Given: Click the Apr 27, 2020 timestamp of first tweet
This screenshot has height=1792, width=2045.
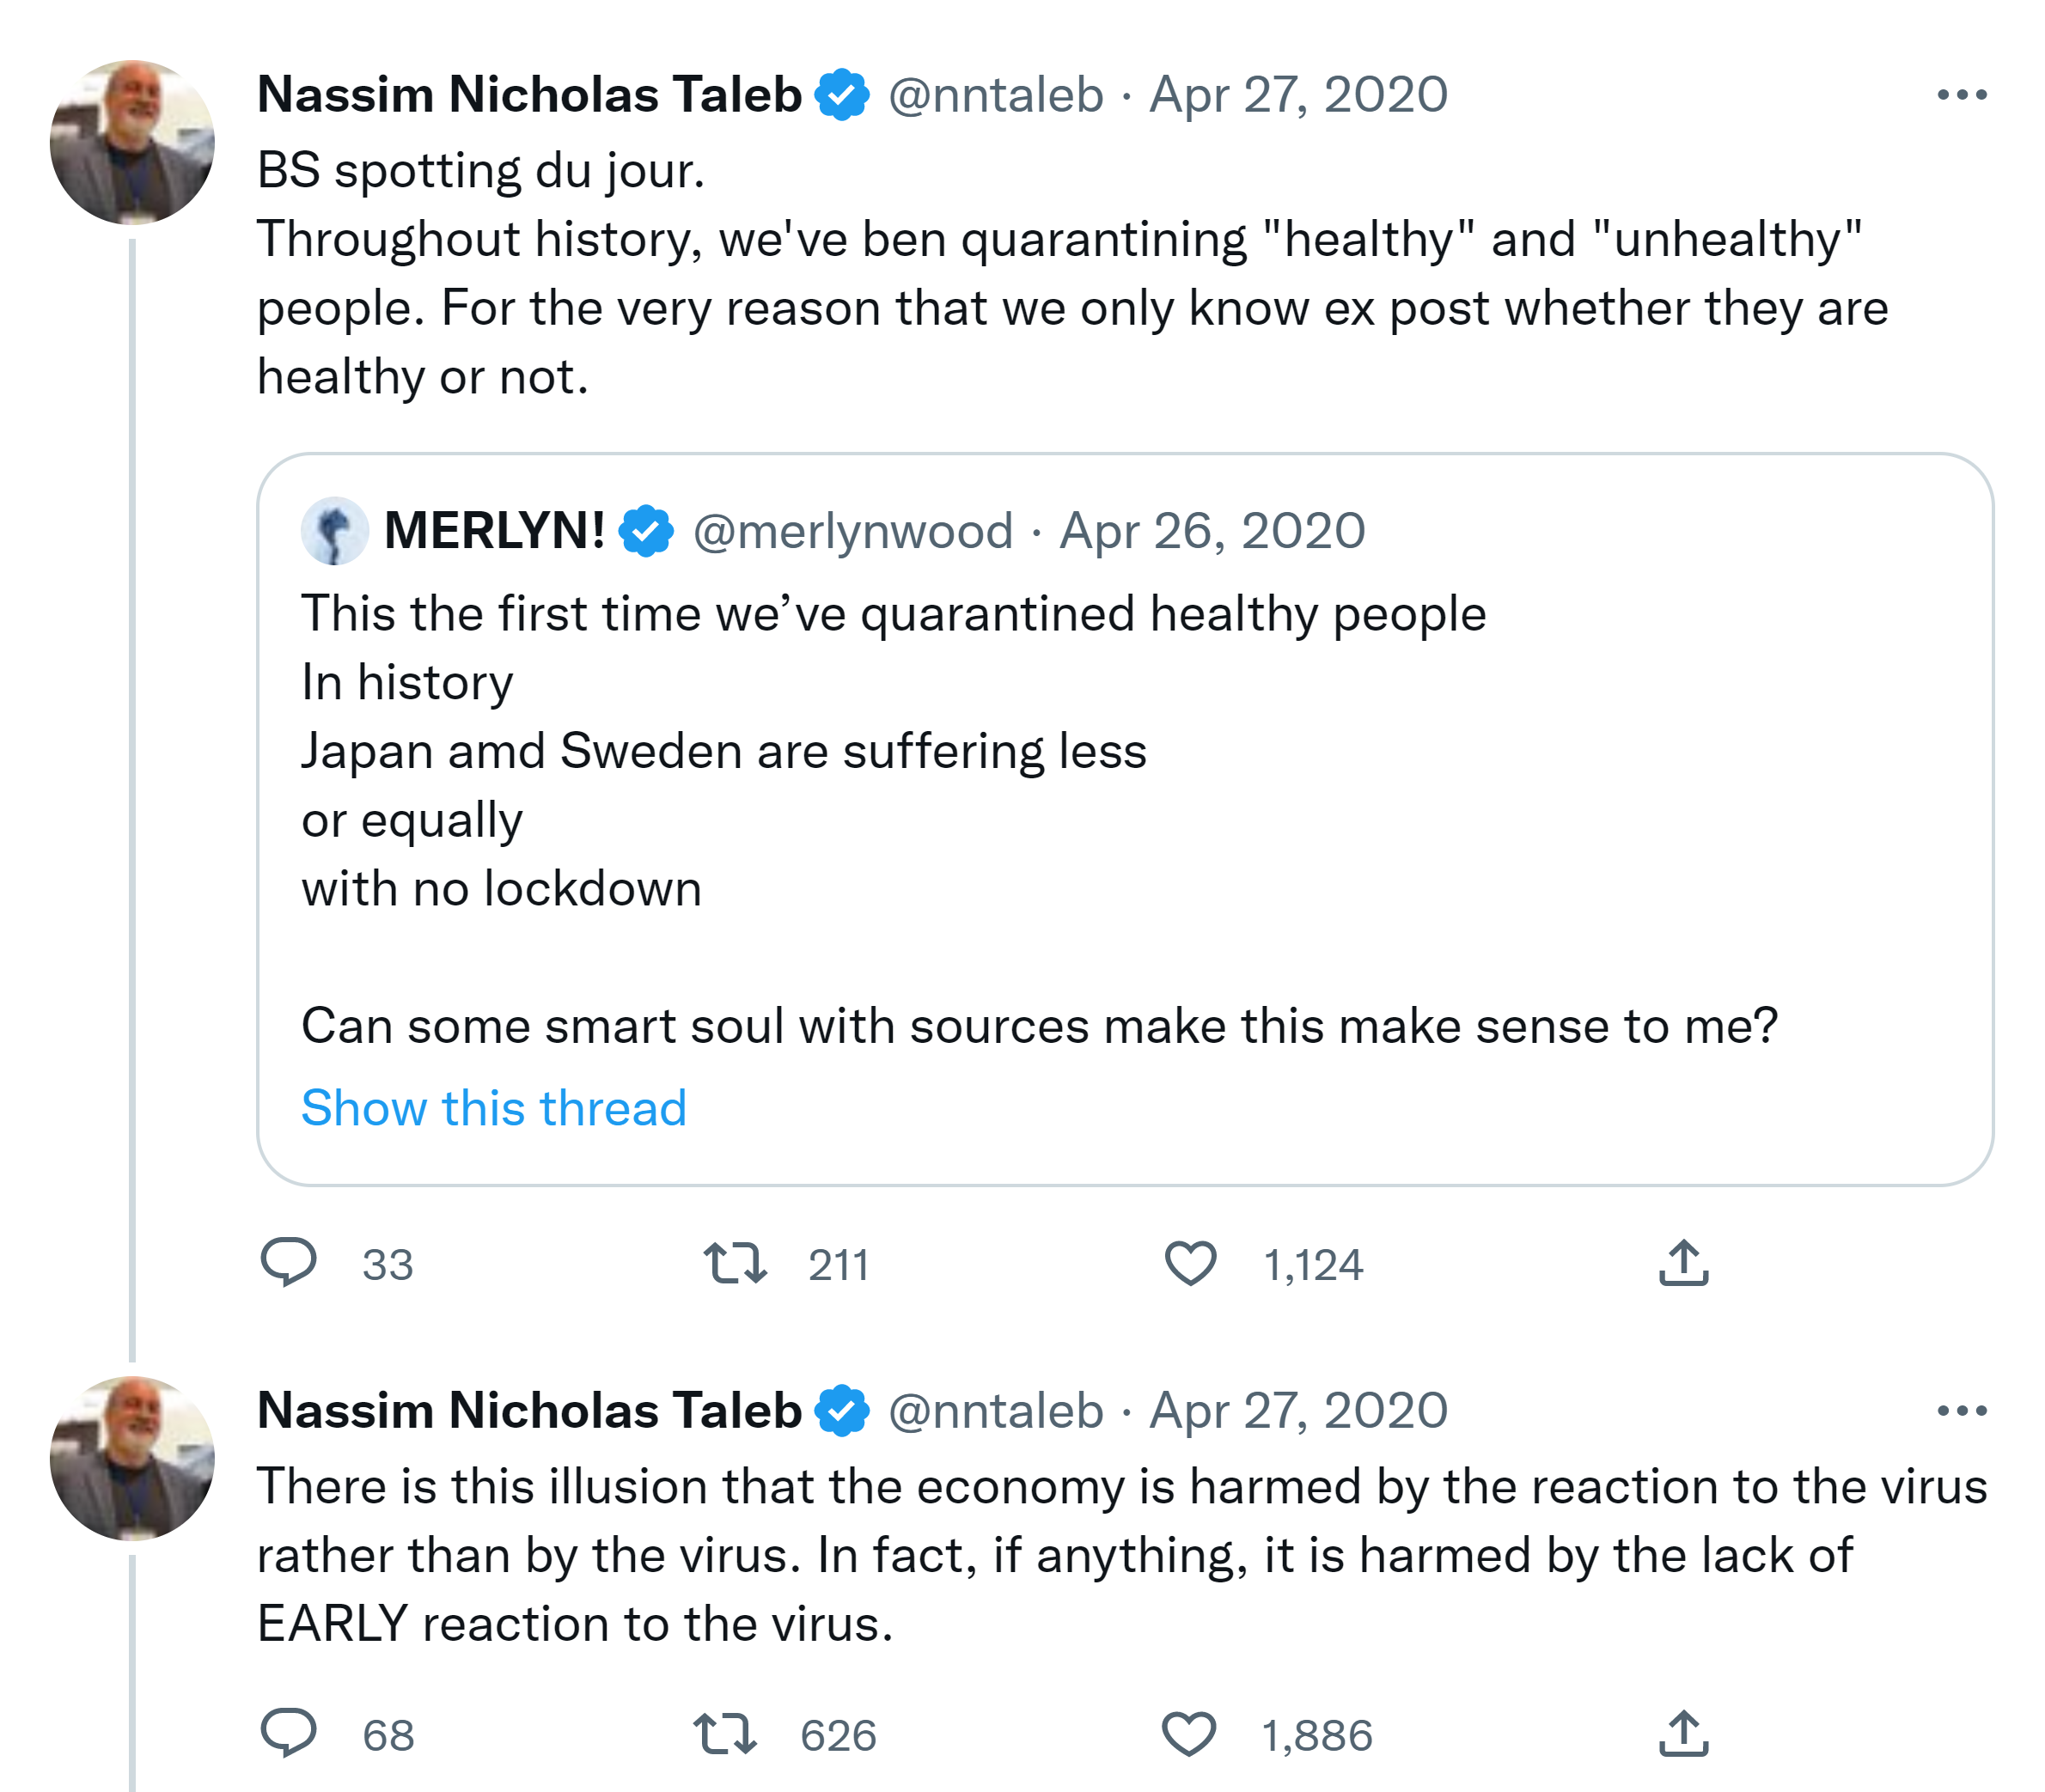Looking at the screenshot, I should point(1298,95).
